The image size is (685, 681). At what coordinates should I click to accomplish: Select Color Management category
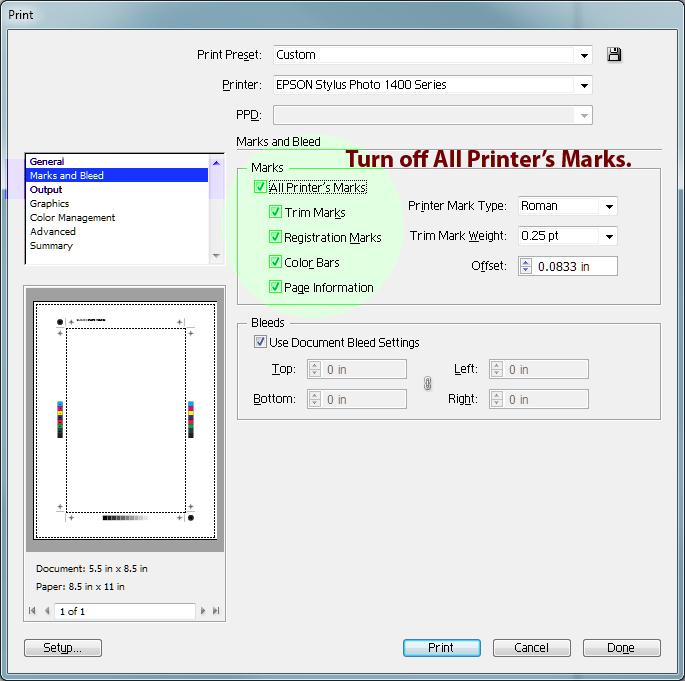(x=117, y=218)
